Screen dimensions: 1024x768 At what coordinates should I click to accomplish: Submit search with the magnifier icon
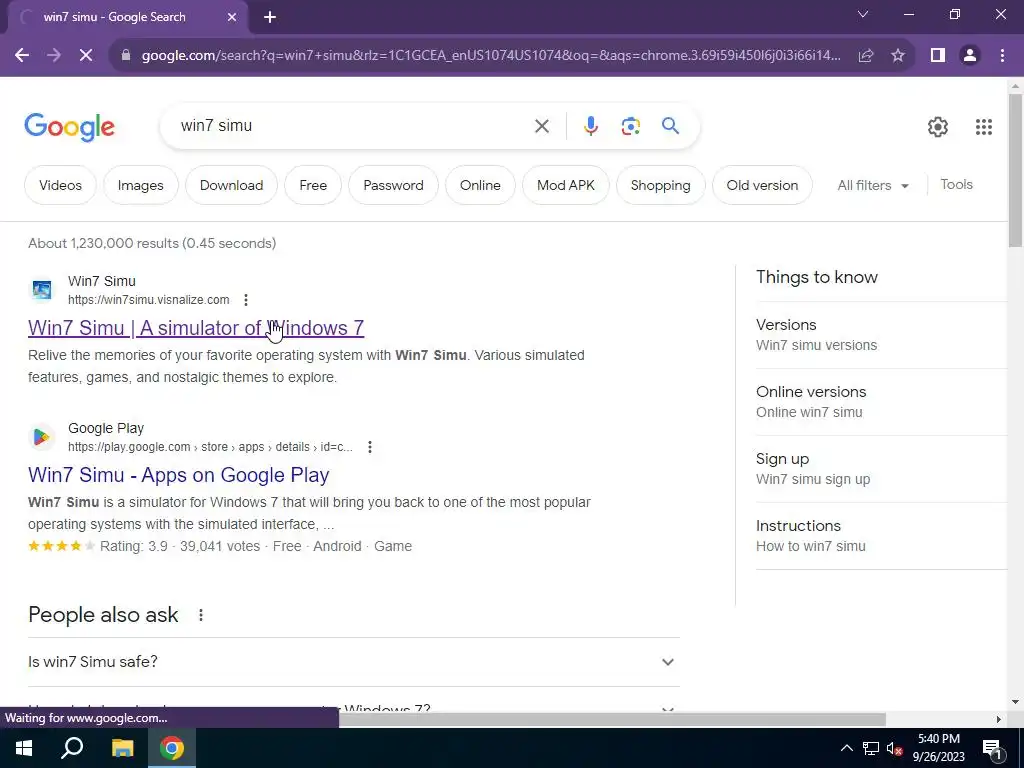pos(670,125)
